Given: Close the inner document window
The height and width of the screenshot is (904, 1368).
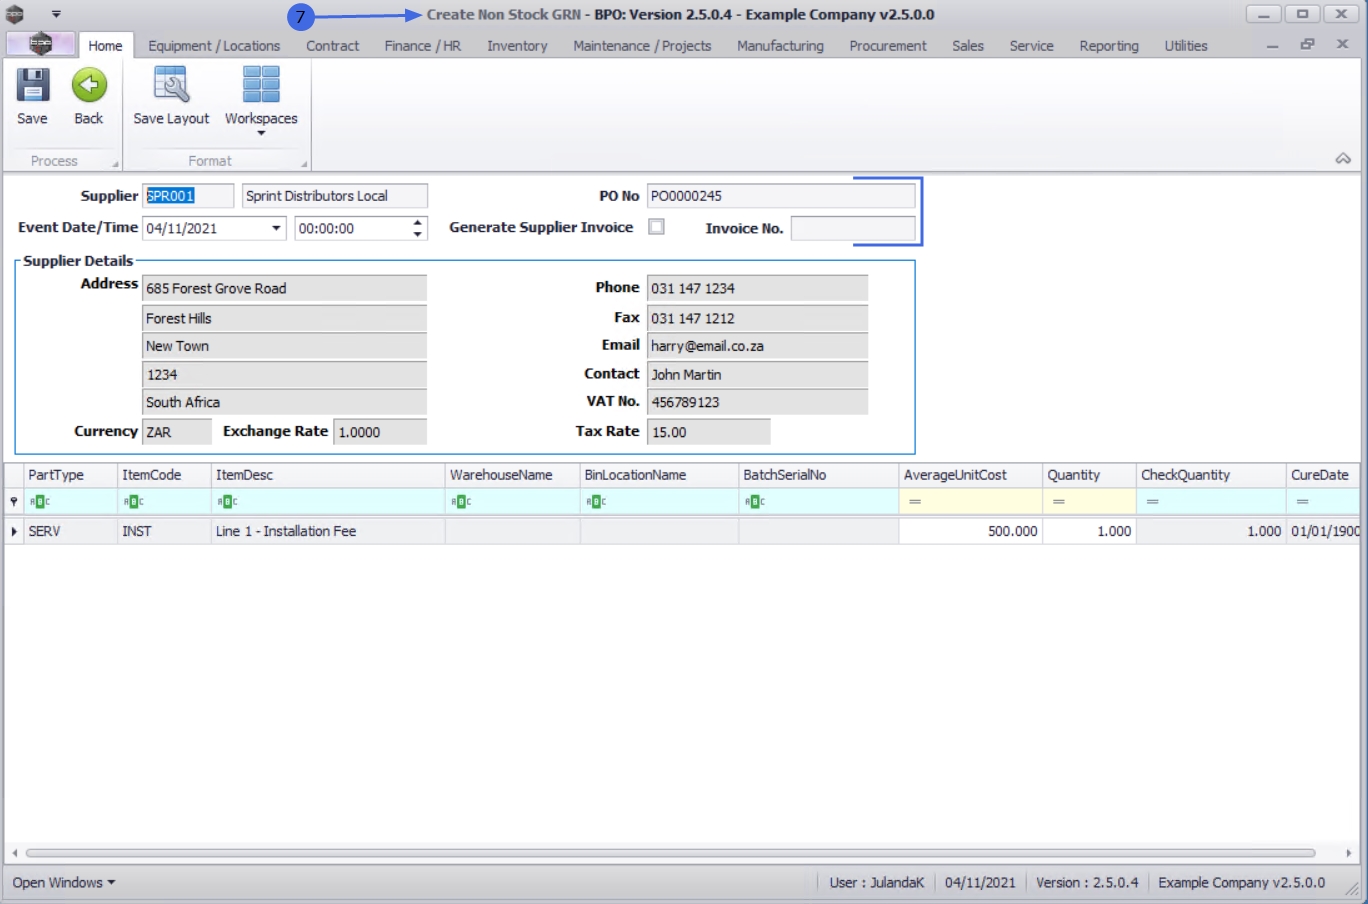Looking at the screenshot, I should [x=1343, y=44].
